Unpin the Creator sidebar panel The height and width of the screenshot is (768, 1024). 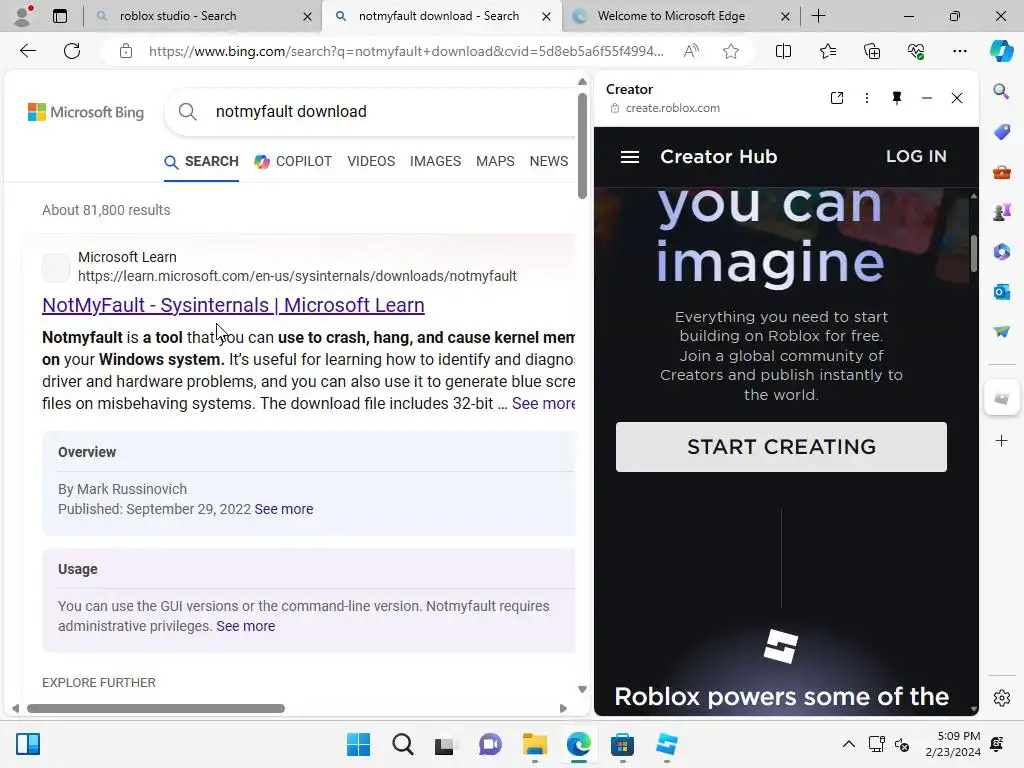pos(897,98)
